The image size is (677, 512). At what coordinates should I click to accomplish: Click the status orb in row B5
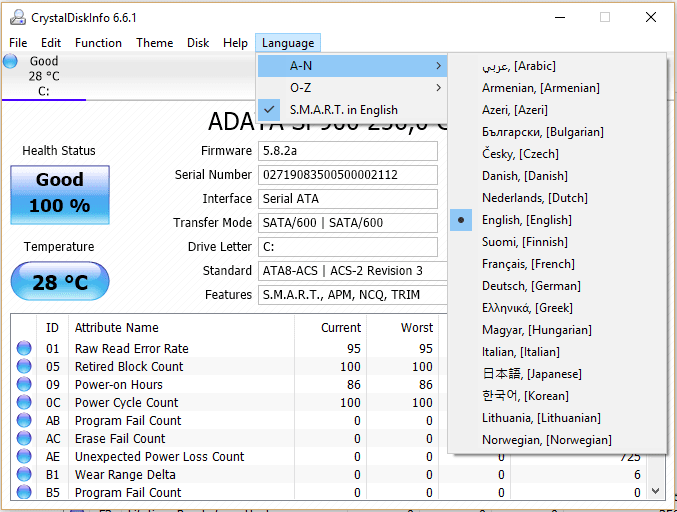click(x=24, y=492)
